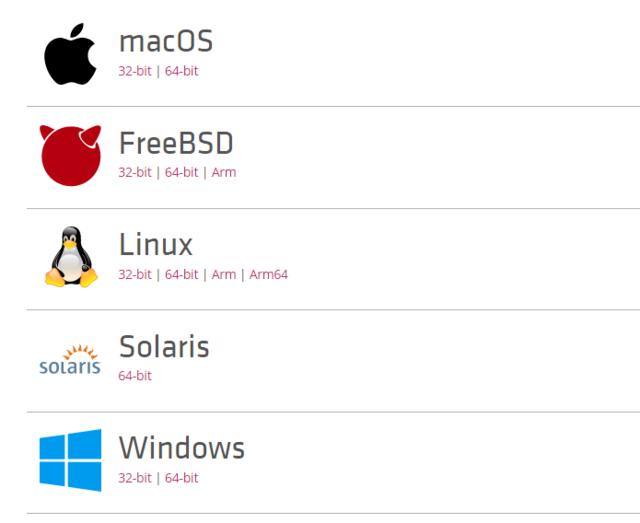Get the Windows 32-bit download
Viewport: 640px width, 523px height.
[x=135, y=478]
